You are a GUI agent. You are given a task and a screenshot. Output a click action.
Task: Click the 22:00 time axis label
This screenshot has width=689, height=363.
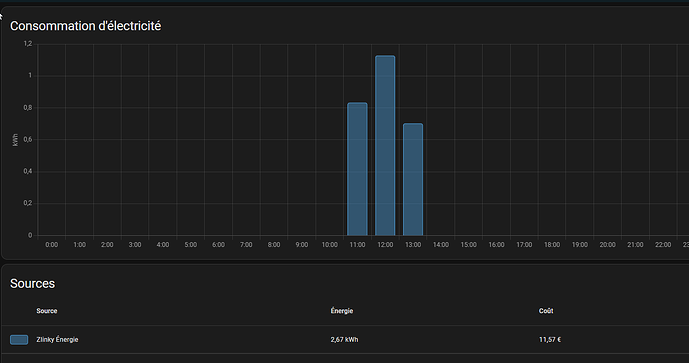663,245
